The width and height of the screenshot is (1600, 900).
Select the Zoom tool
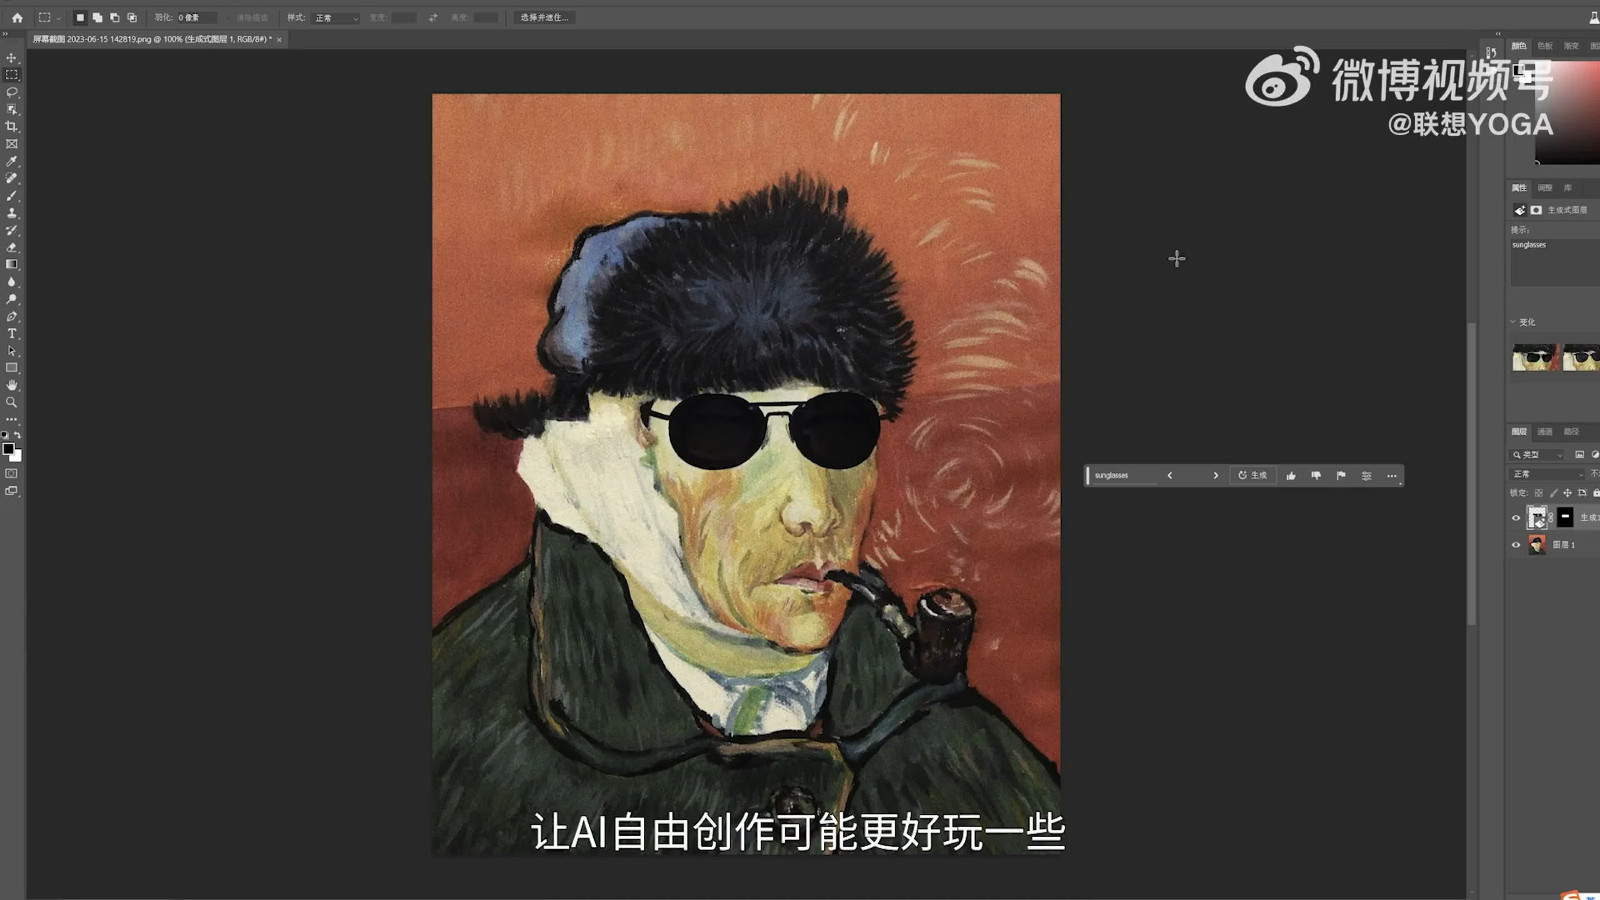(12, 402)
